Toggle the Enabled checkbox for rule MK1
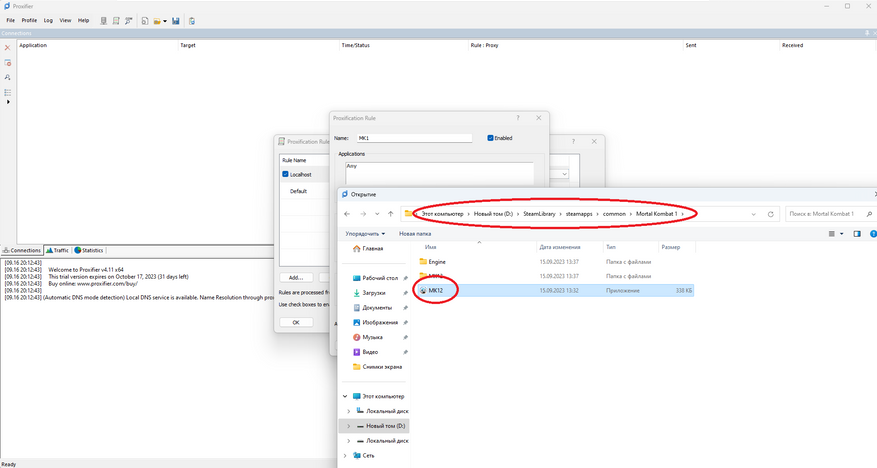The image size is (877, 468). tap(490, 138)
